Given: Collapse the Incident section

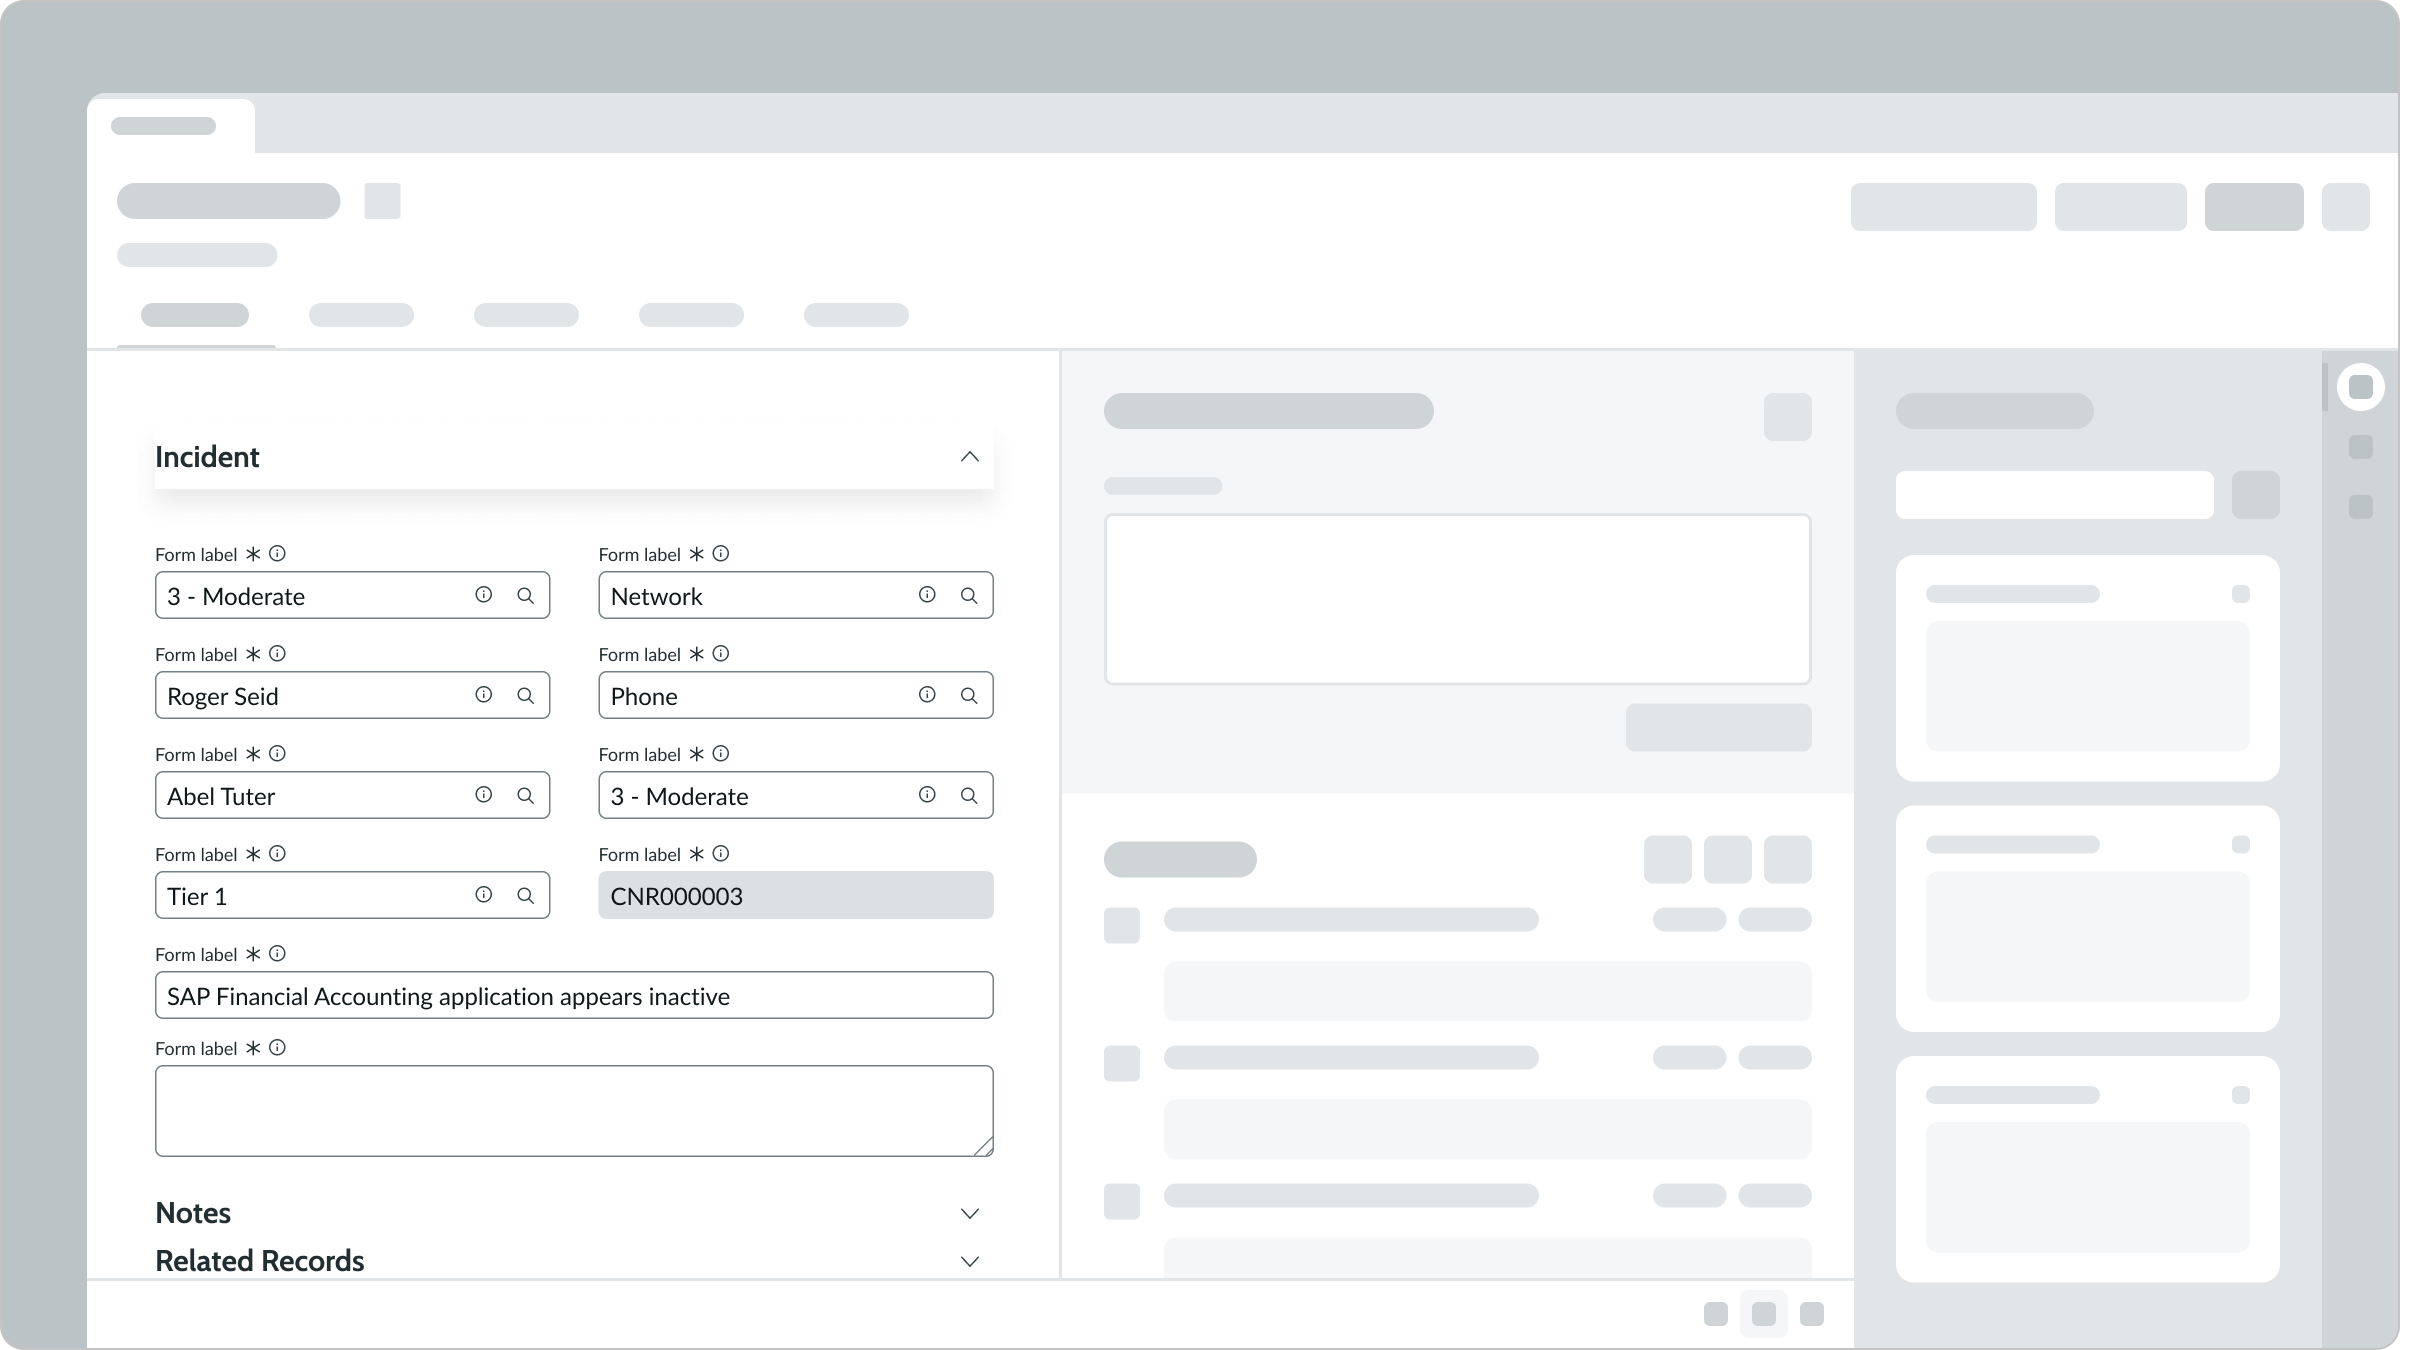Looking at the screenshot, I should pyautogui.click(x=968, y=456).
